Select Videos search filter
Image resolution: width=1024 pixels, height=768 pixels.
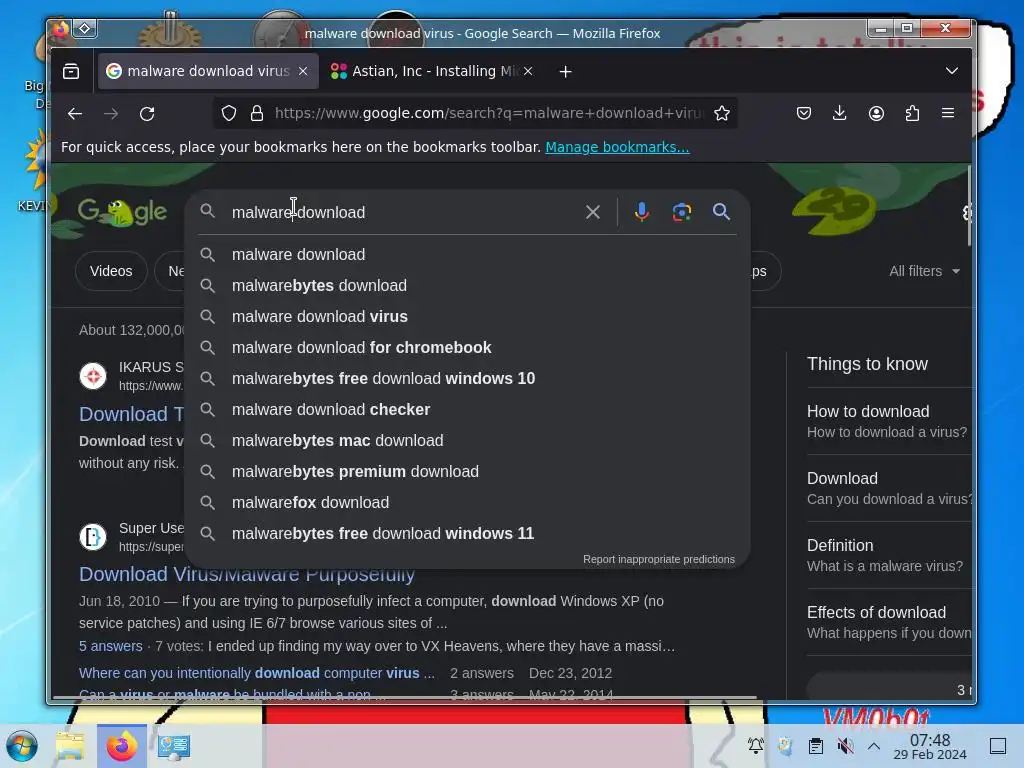pyautogui.click(x=111, y=271)
